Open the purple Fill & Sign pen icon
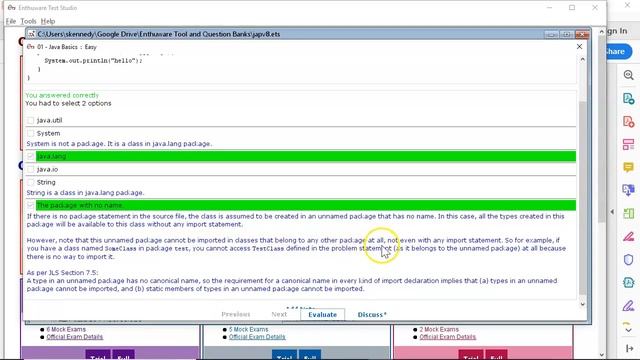 coord(629,306)
